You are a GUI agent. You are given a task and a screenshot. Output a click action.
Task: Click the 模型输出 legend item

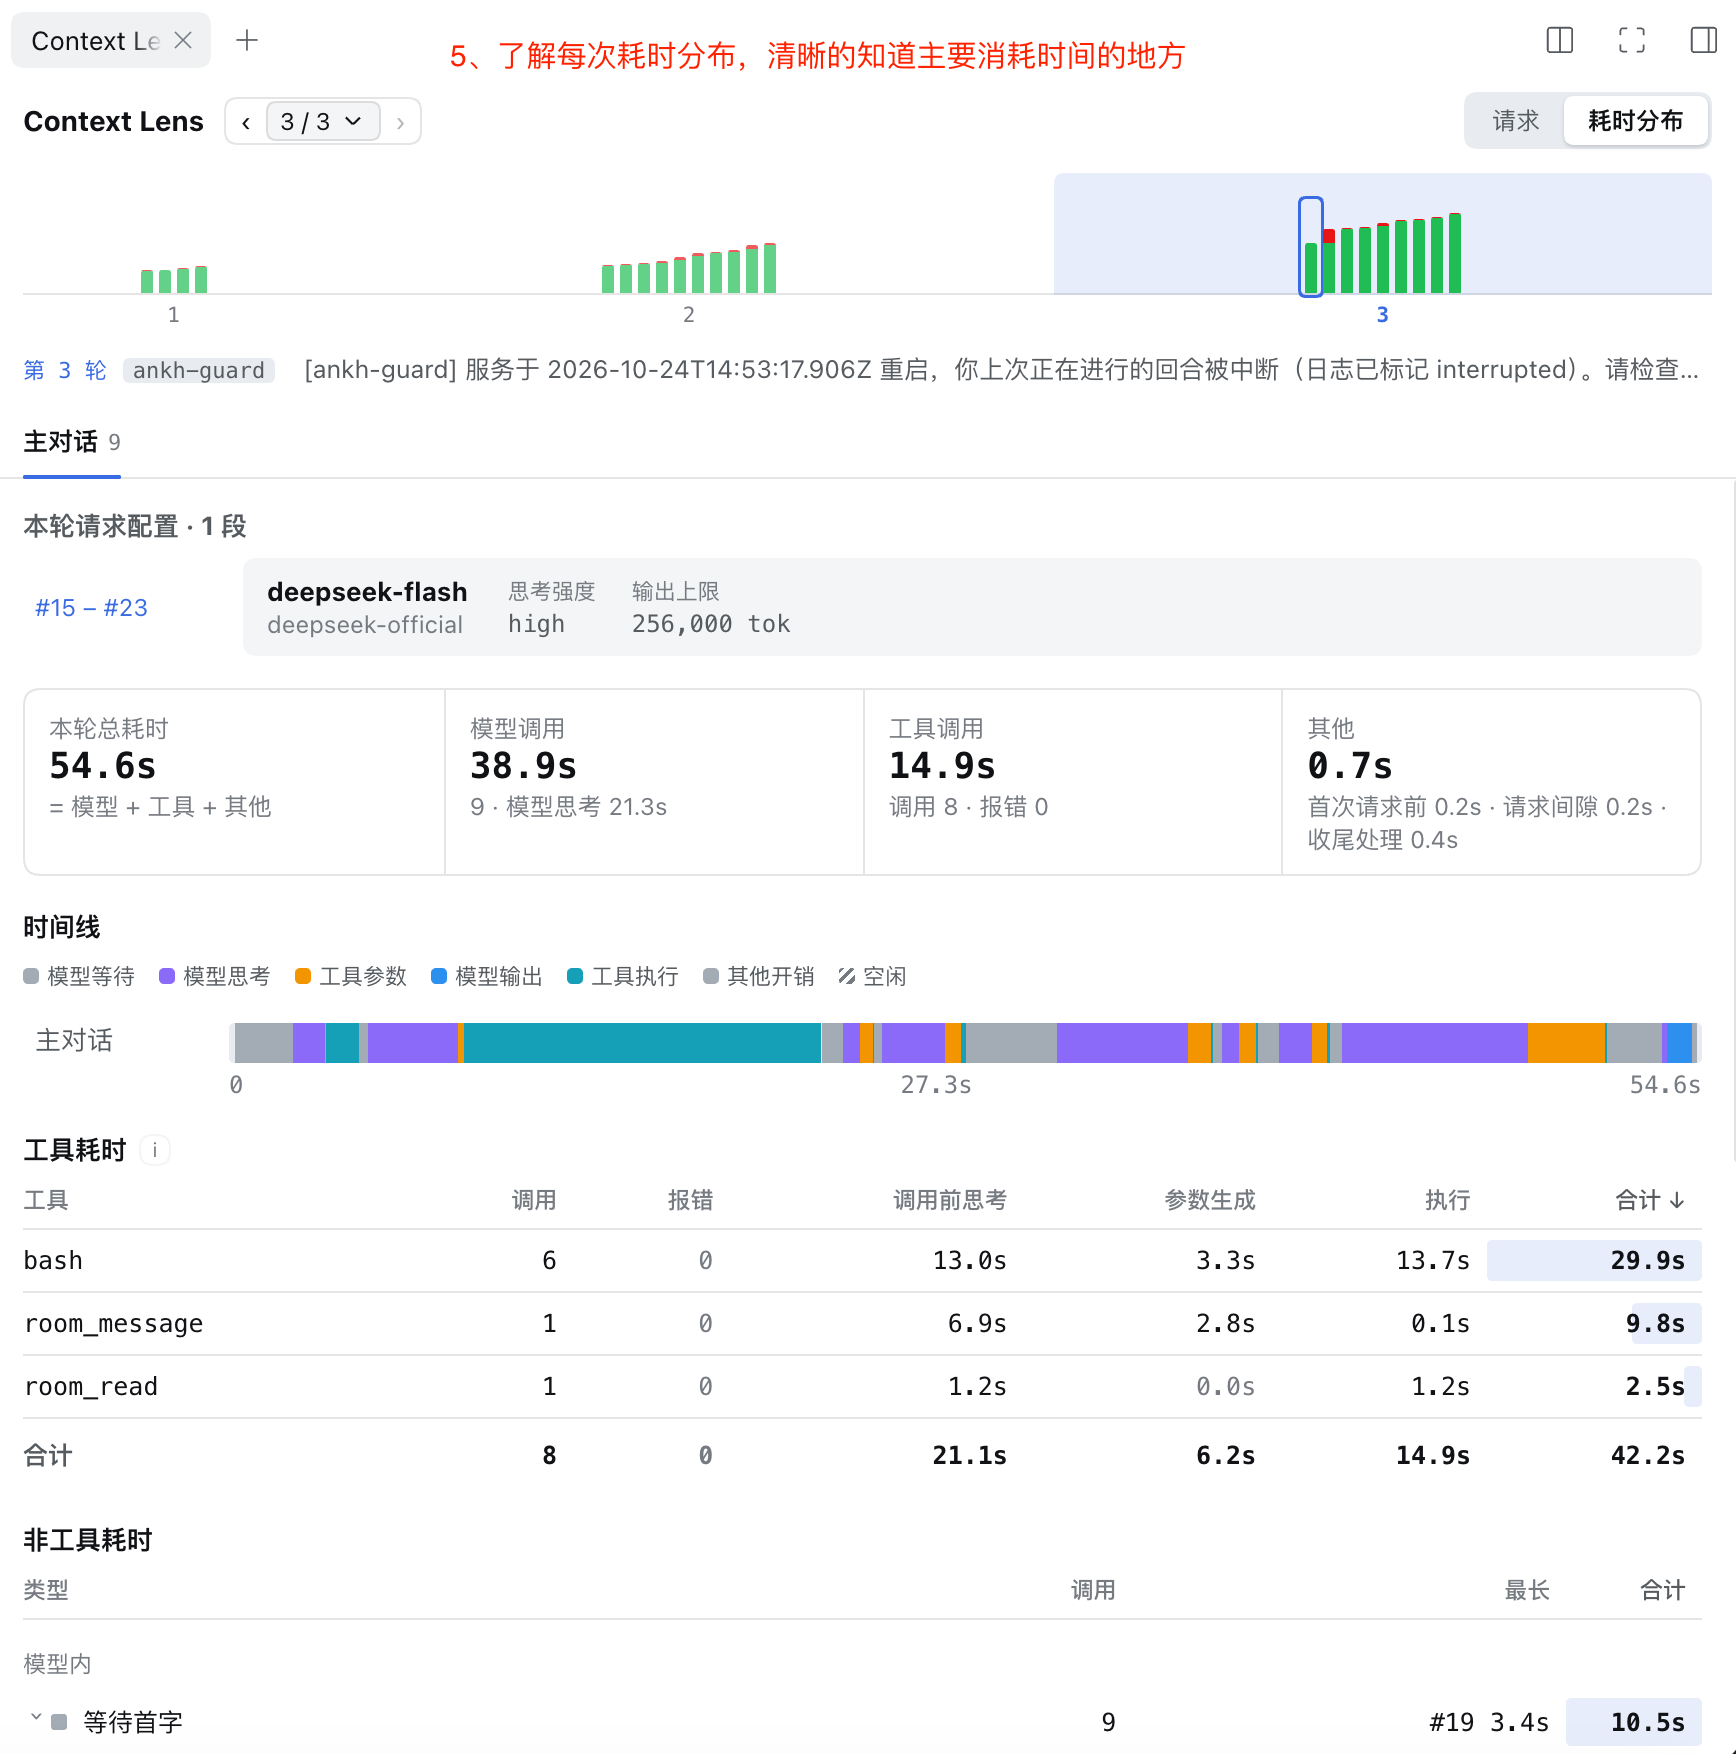[487, 976]
